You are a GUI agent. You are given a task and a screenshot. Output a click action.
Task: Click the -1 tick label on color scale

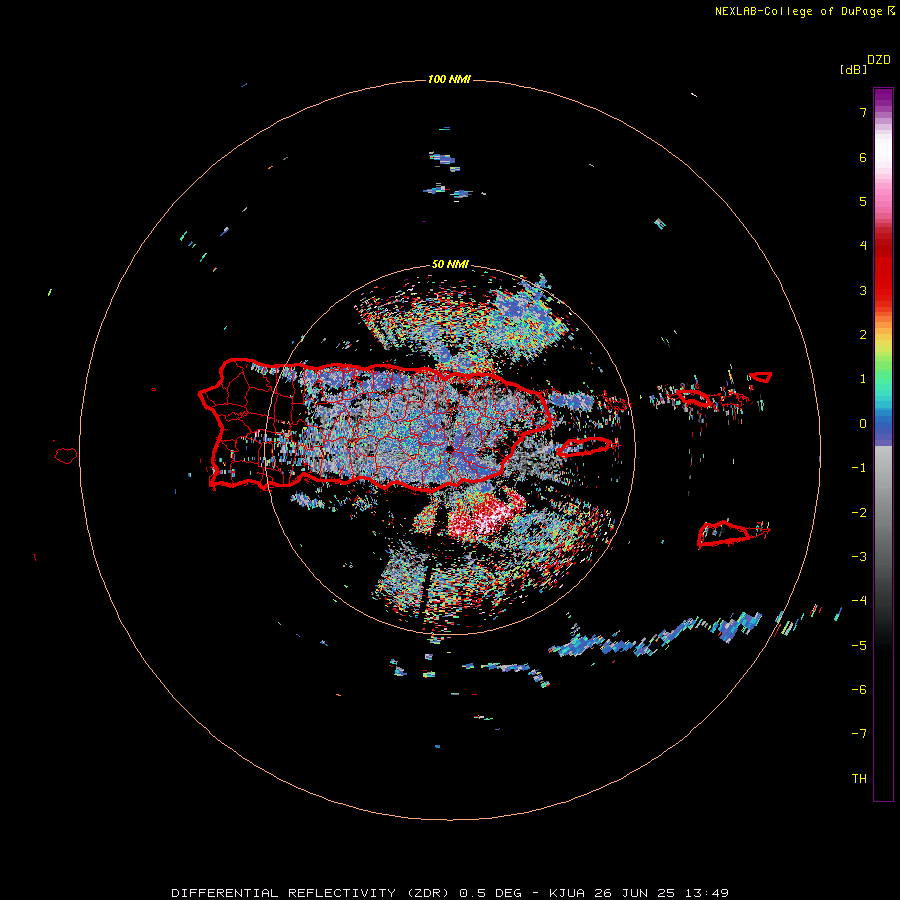pos(859,468)
